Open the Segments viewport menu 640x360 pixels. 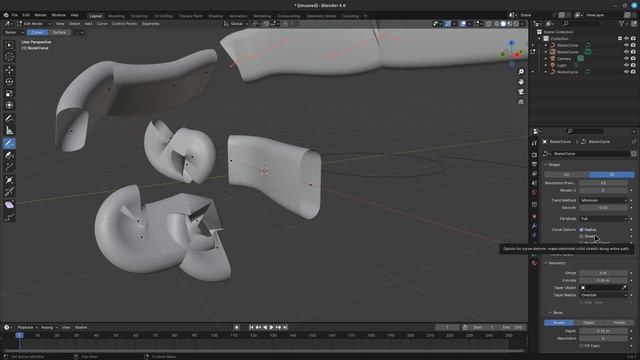151,24
